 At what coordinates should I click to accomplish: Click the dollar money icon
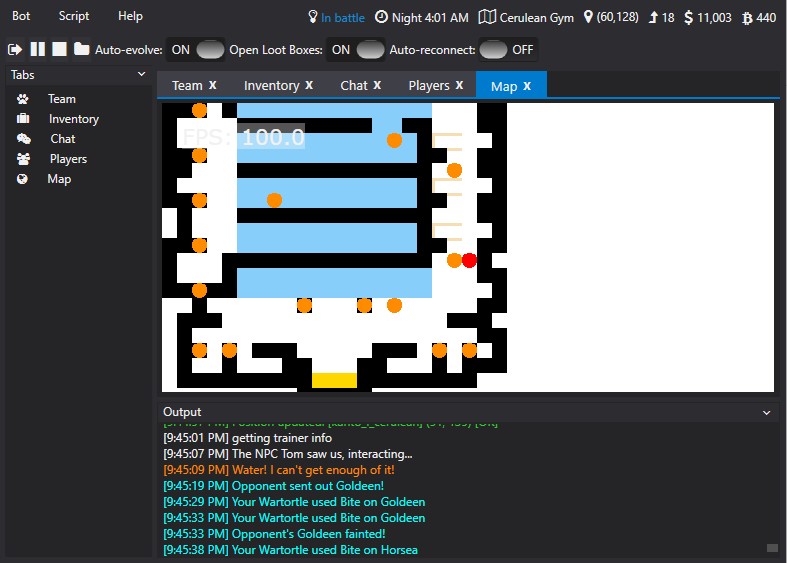[x=689, y=18]
